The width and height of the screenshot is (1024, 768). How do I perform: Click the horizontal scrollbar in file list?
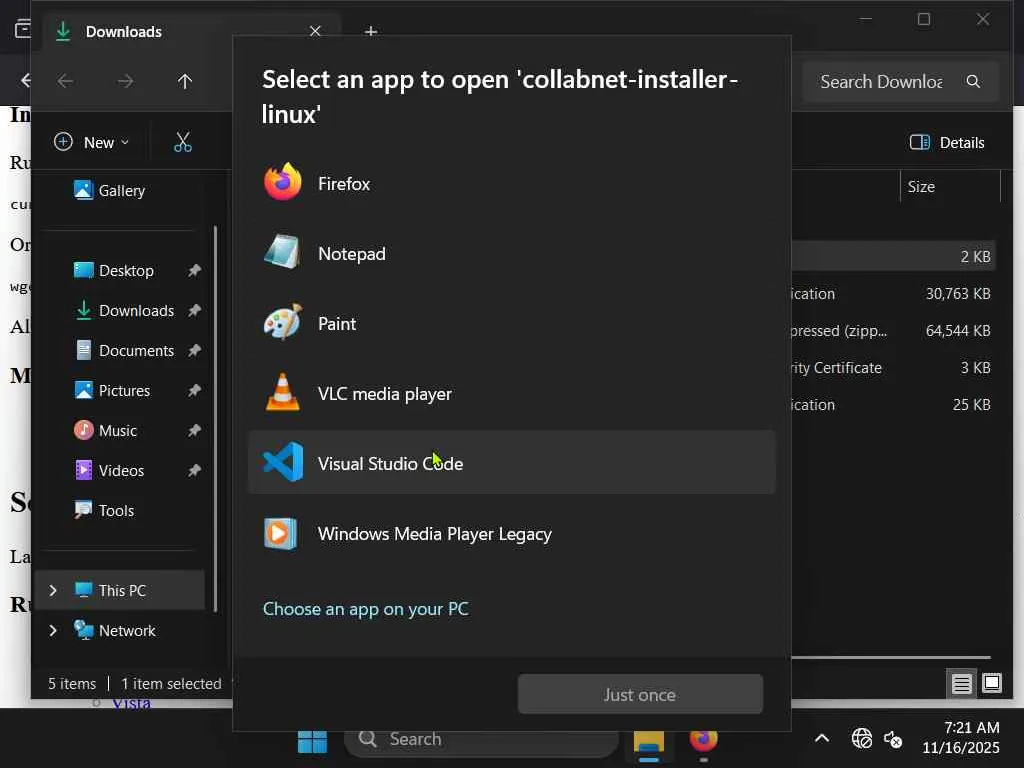pos(891,657)
